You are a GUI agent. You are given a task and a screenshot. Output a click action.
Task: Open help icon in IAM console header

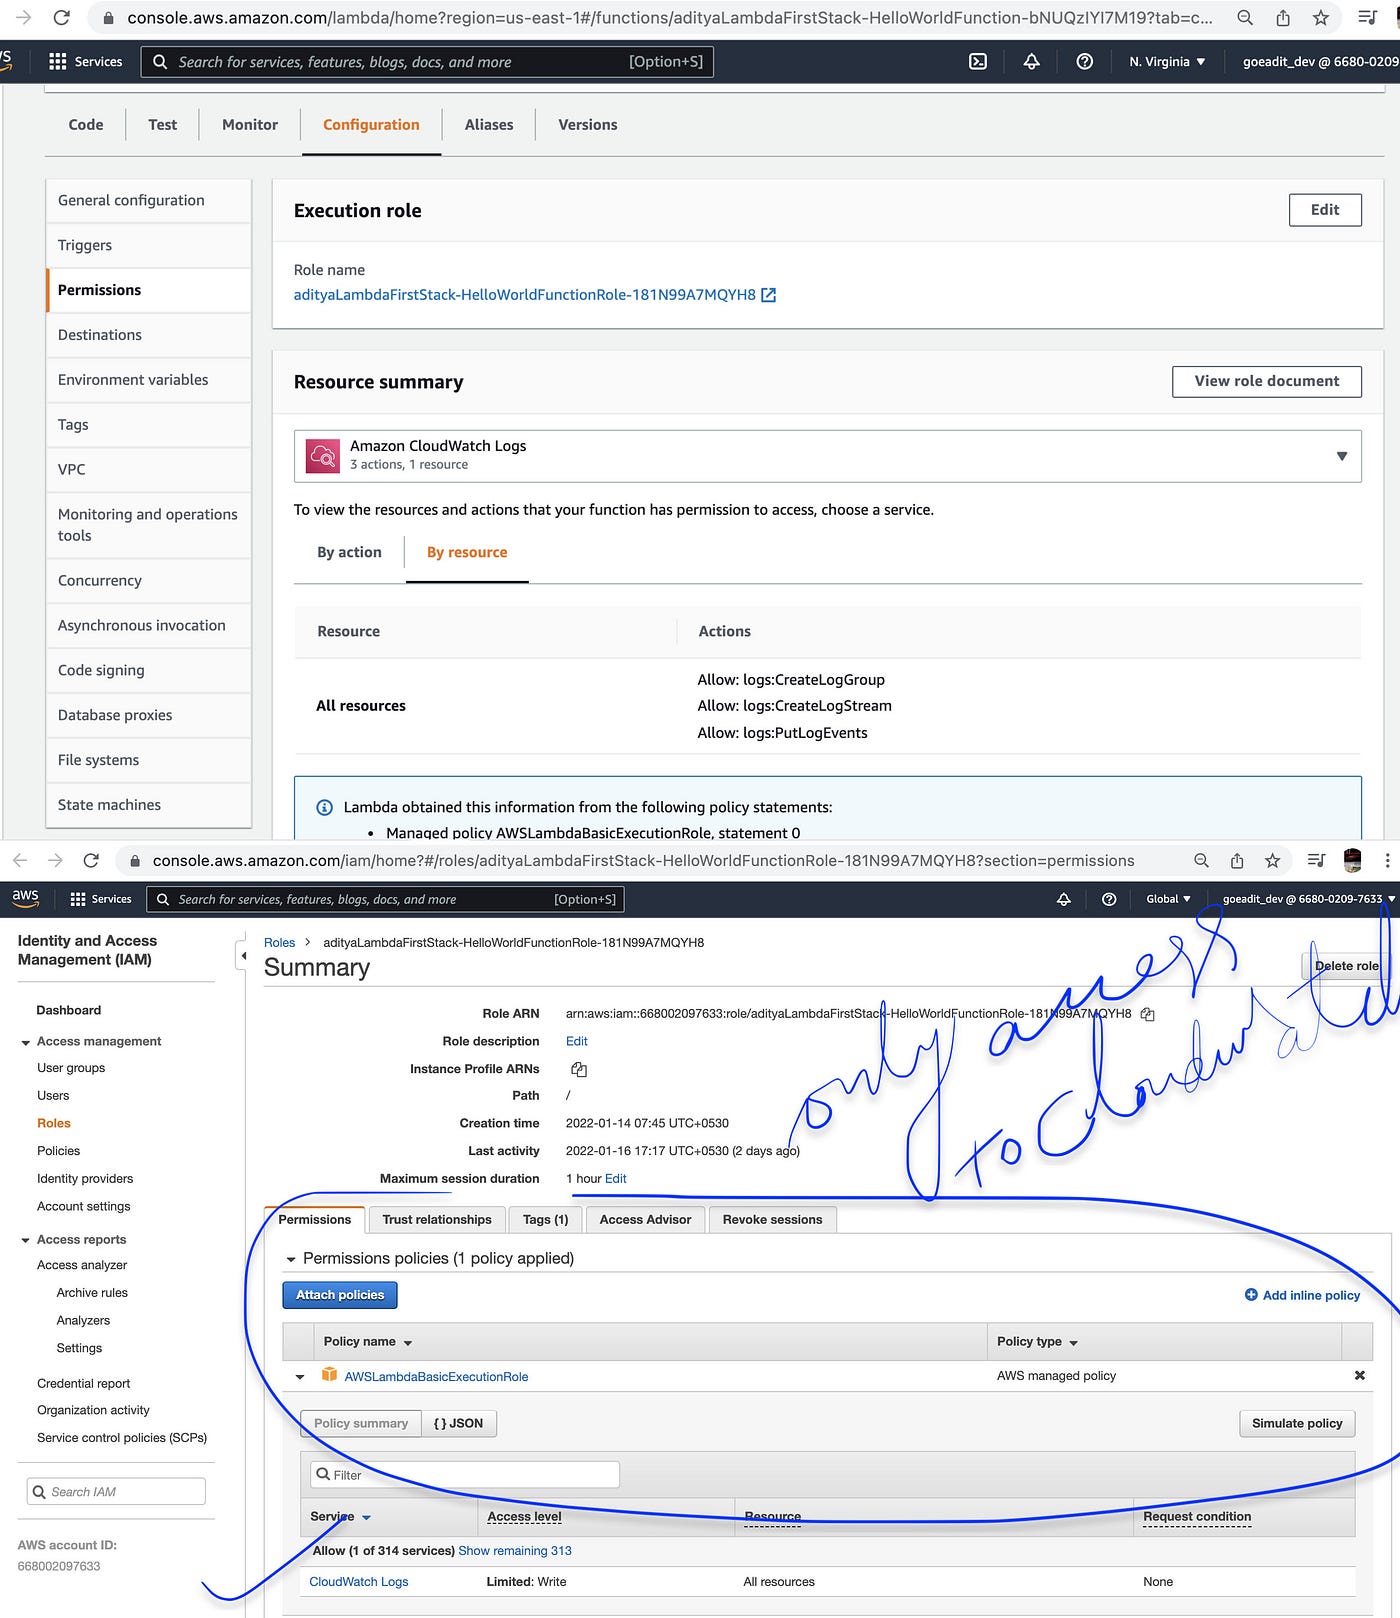(1109, 899)
